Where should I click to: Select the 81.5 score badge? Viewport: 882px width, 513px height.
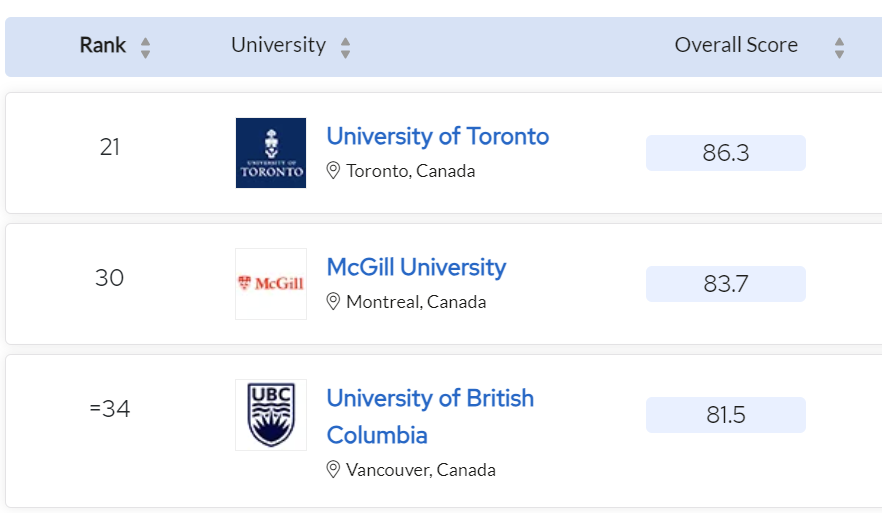(726, 415)
